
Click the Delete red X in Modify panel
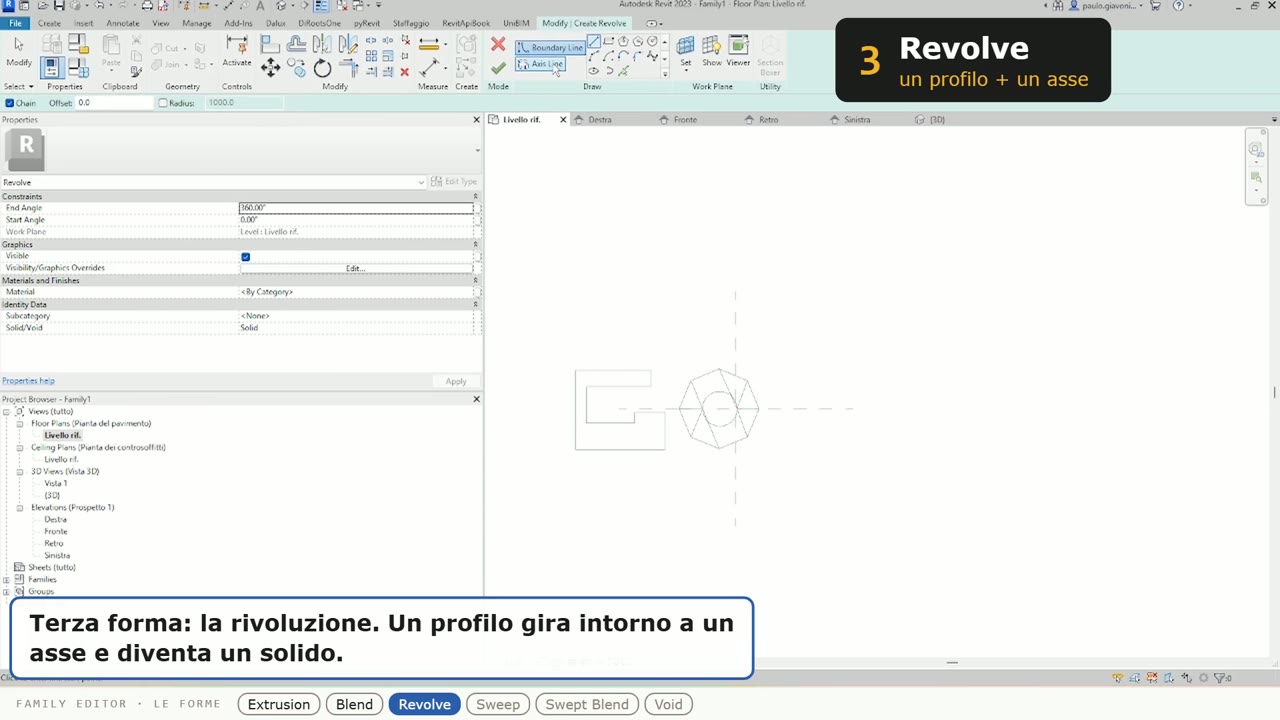coord(404,72)
